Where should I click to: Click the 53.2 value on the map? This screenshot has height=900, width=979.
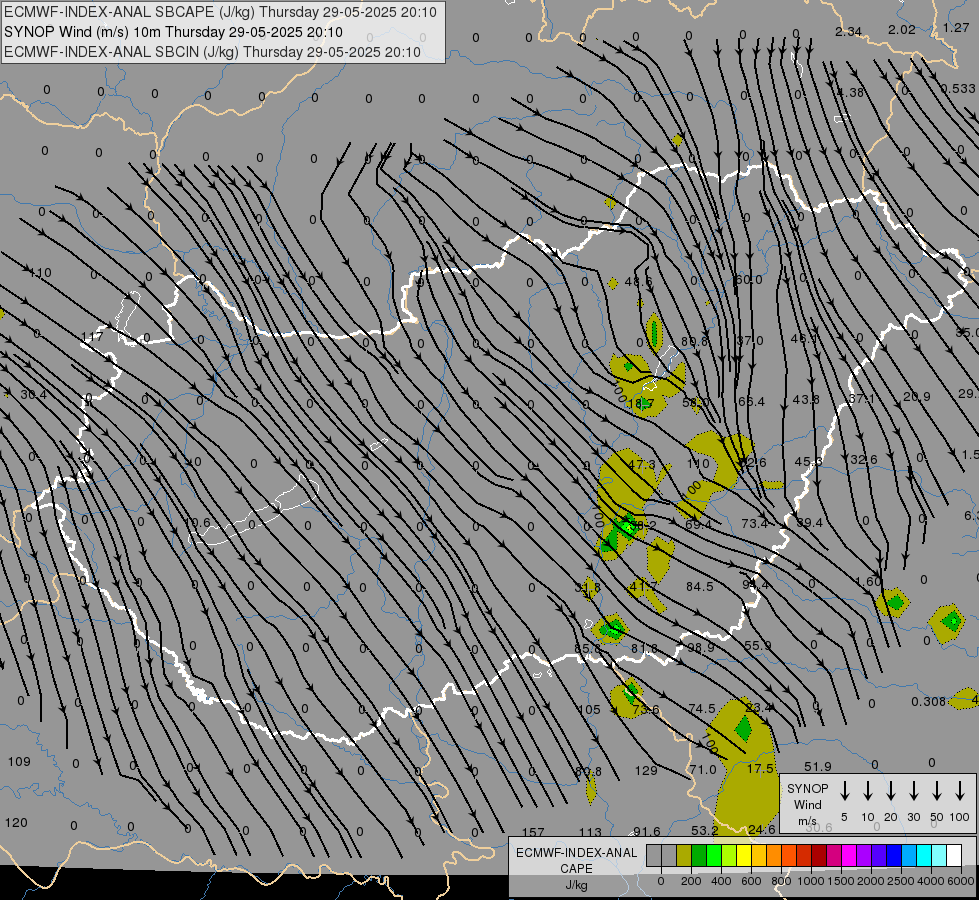click(704, 831)
